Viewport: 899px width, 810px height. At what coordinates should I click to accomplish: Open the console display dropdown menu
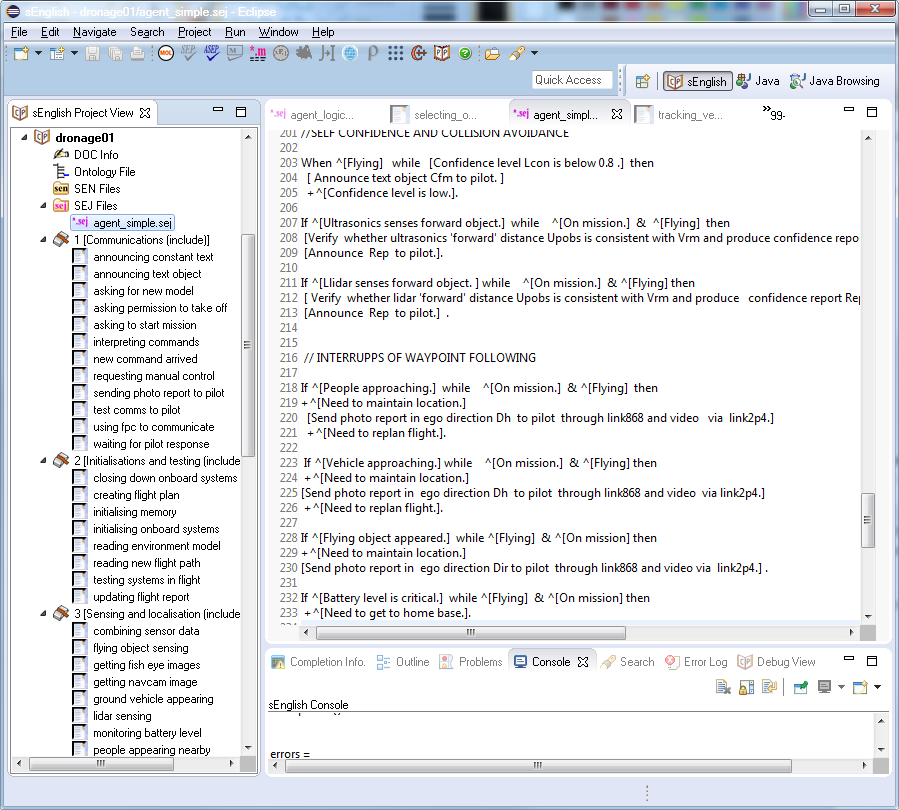coord(840,685)
